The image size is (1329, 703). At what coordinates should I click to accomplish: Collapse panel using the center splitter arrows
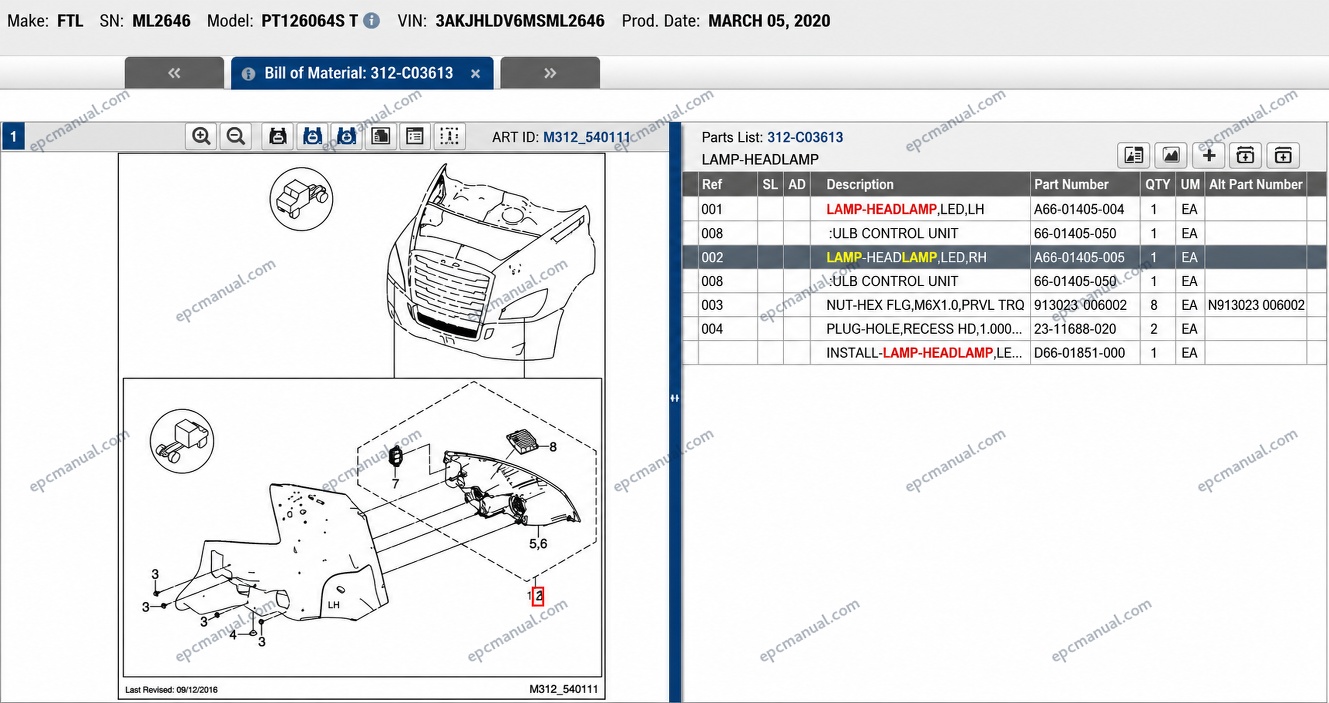[675, 398]
